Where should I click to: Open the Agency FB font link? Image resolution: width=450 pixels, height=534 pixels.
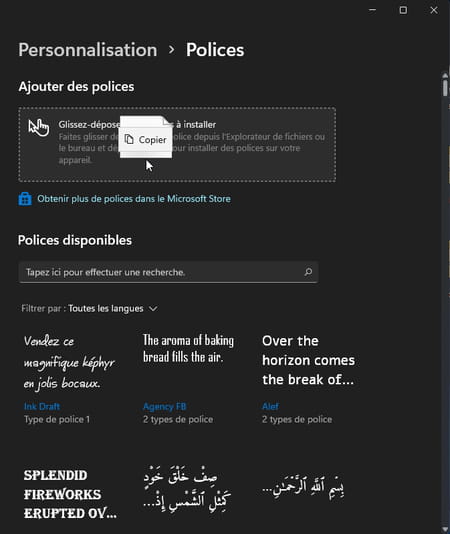[x=165, y=406]
